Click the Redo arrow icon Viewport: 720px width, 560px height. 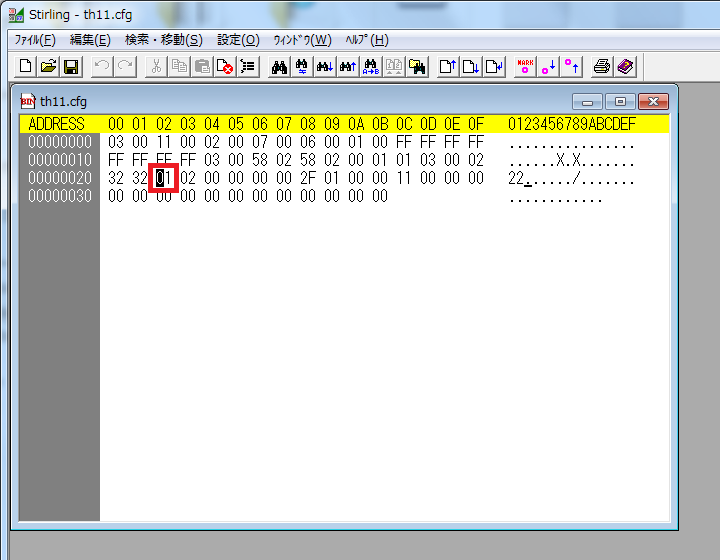(125, 67)
